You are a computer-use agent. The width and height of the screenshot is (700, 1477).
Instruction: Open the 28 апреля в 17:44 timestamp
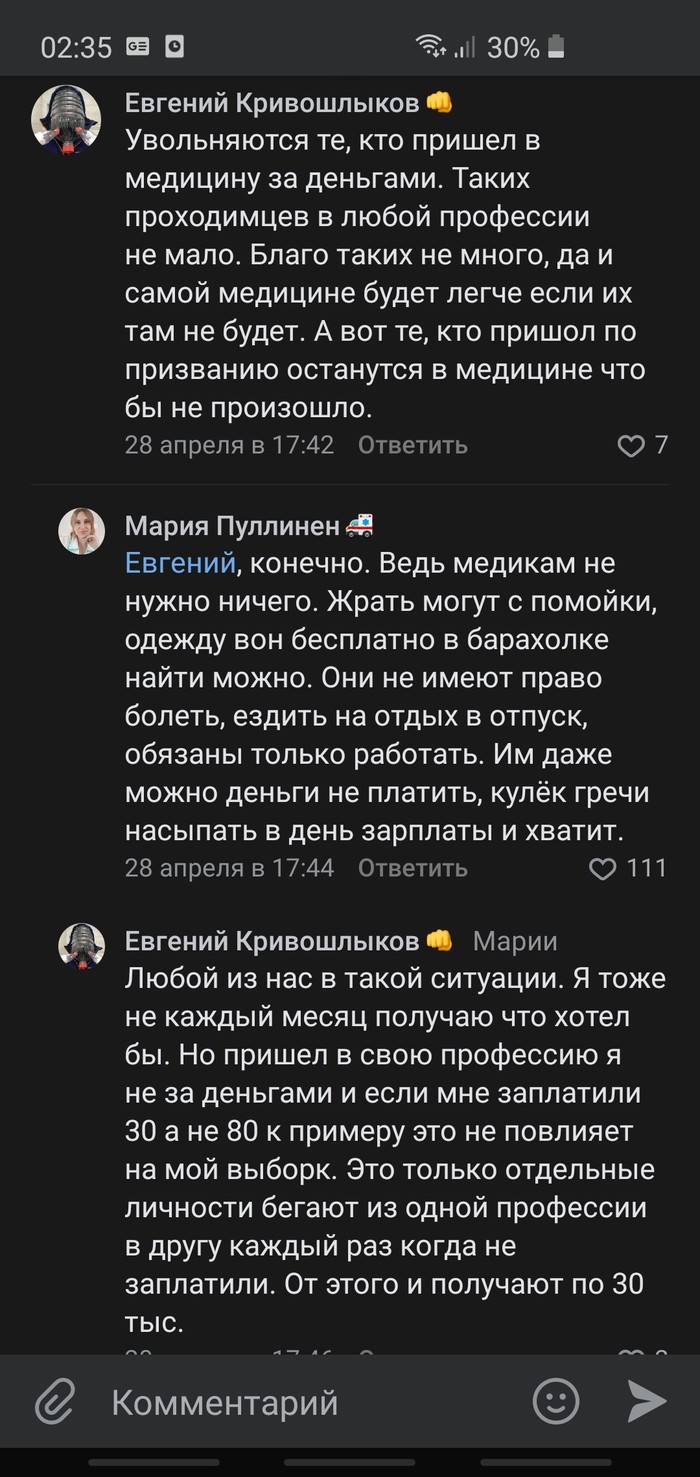(x=229, y=868)
